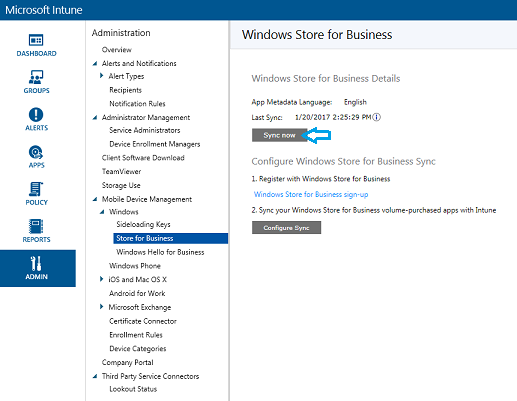Open Windows Store for Business sign-up link
517x401 pixels.
pyautogui.click(x=311, y=194)
